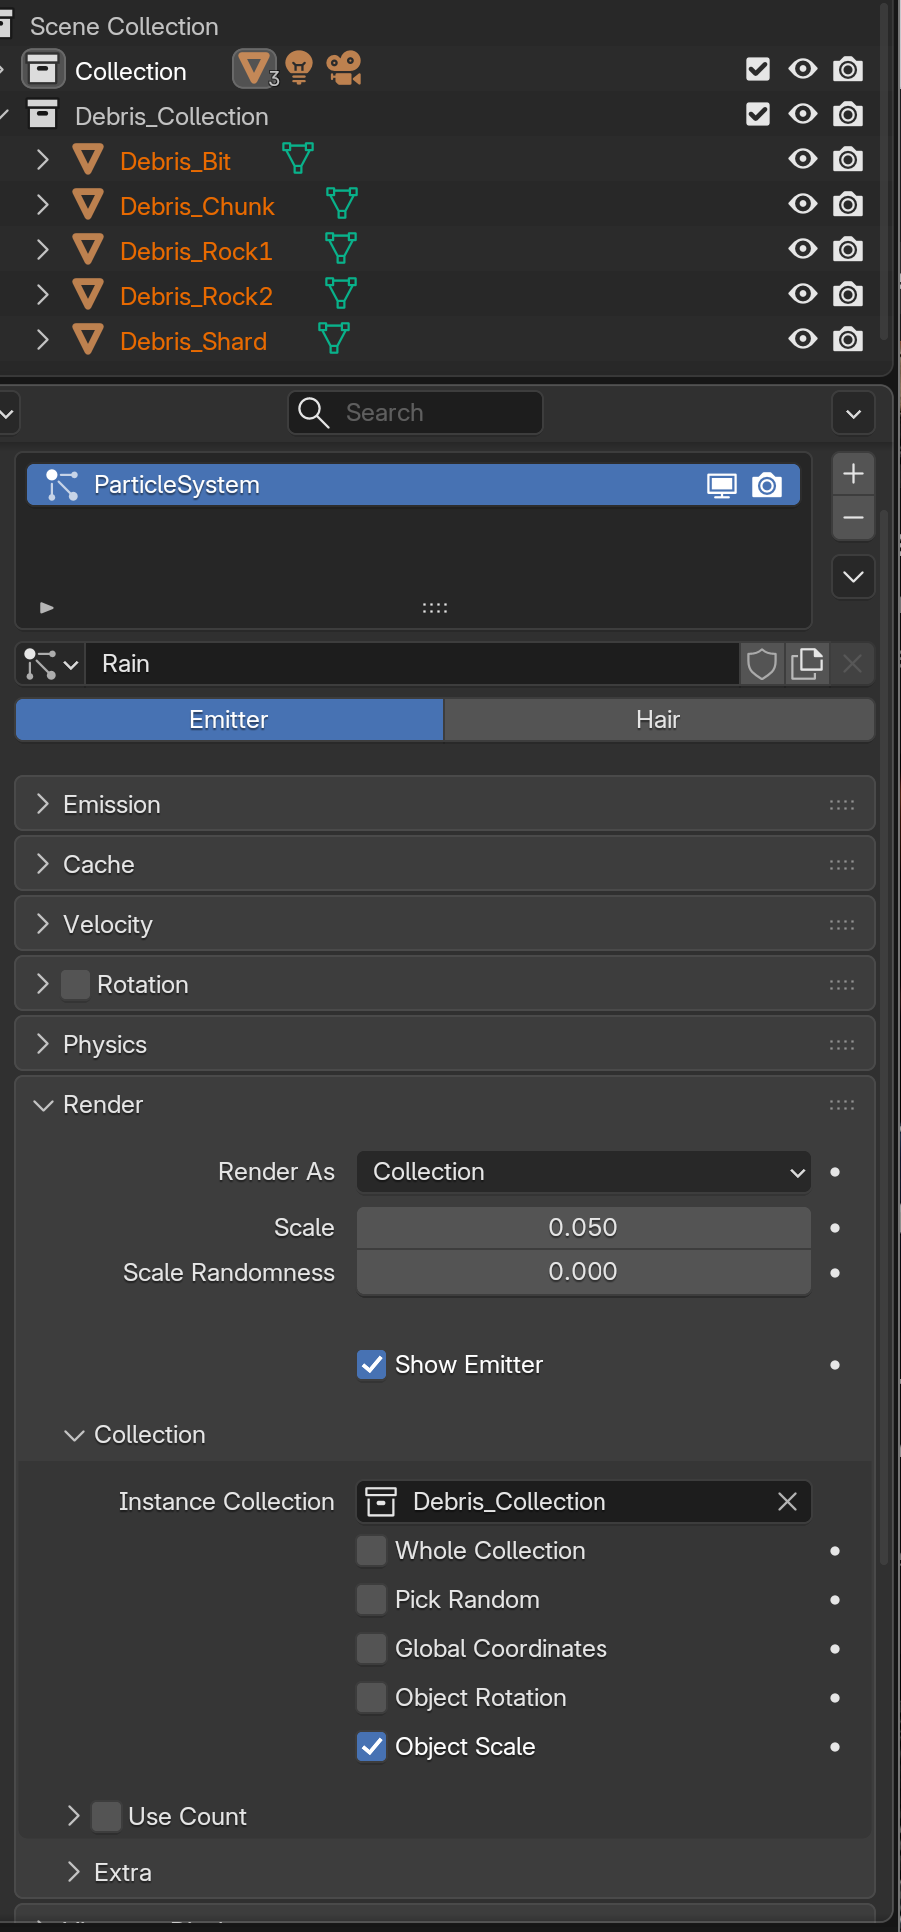This screenshot has width=901, height=1932.
Task: Disable render for Debris_Rock1 via camera icon
Action: pos(848,250)
